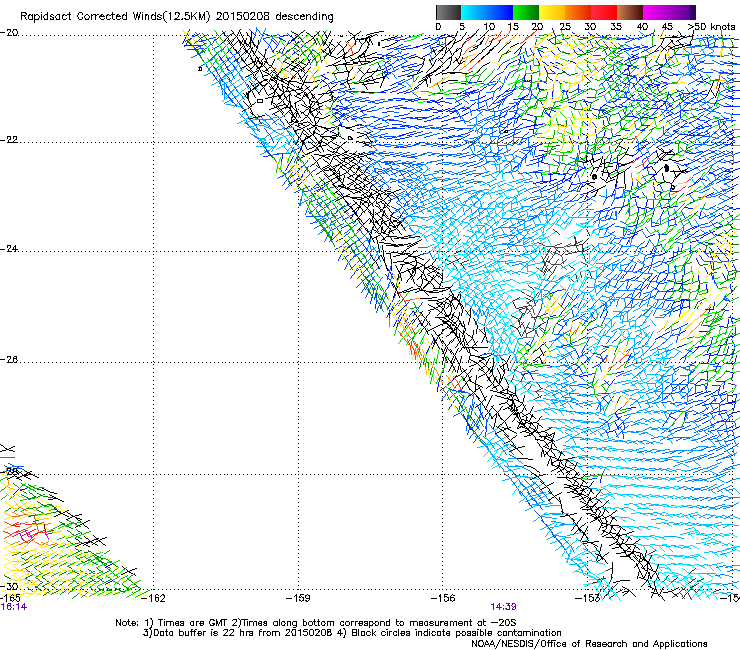Click the latitude label '-22'

pyautogui.click(x=9, y=140)
